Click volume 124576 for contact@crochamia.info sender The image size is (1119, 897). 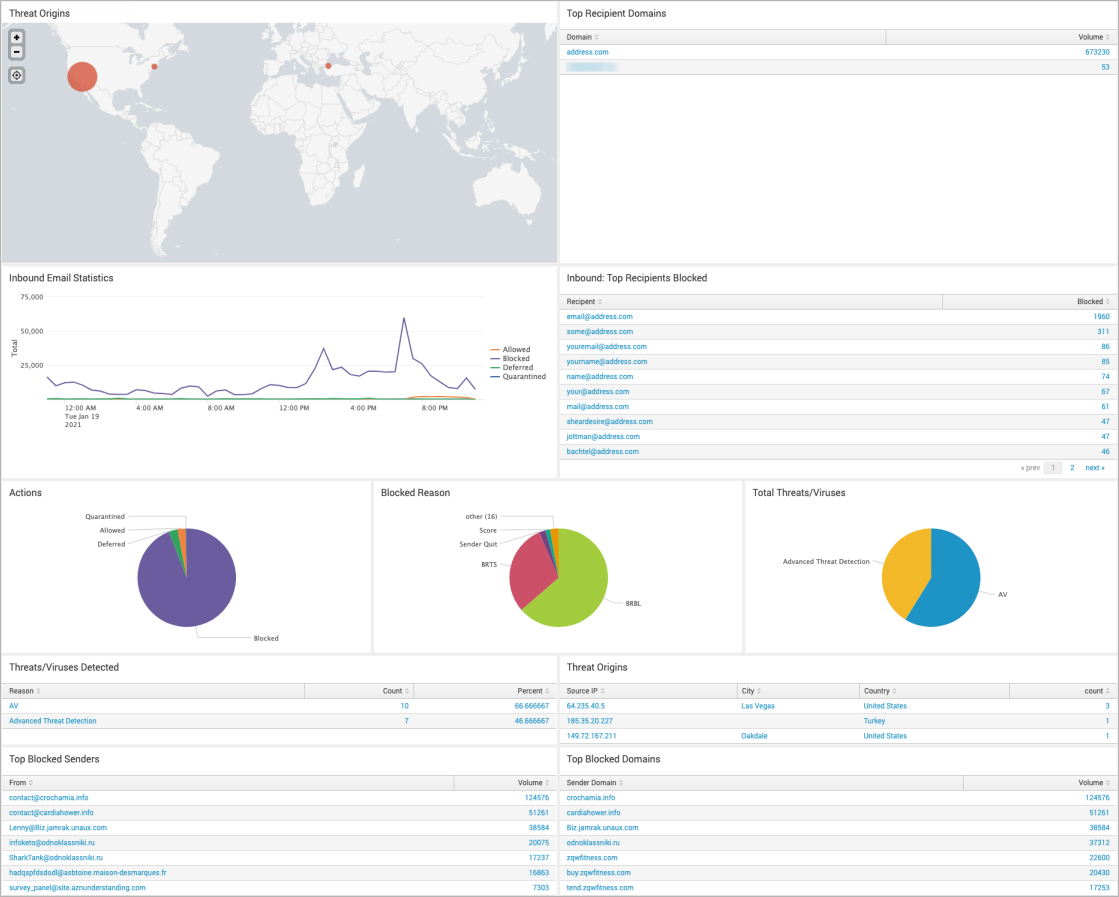click(537, 798)
